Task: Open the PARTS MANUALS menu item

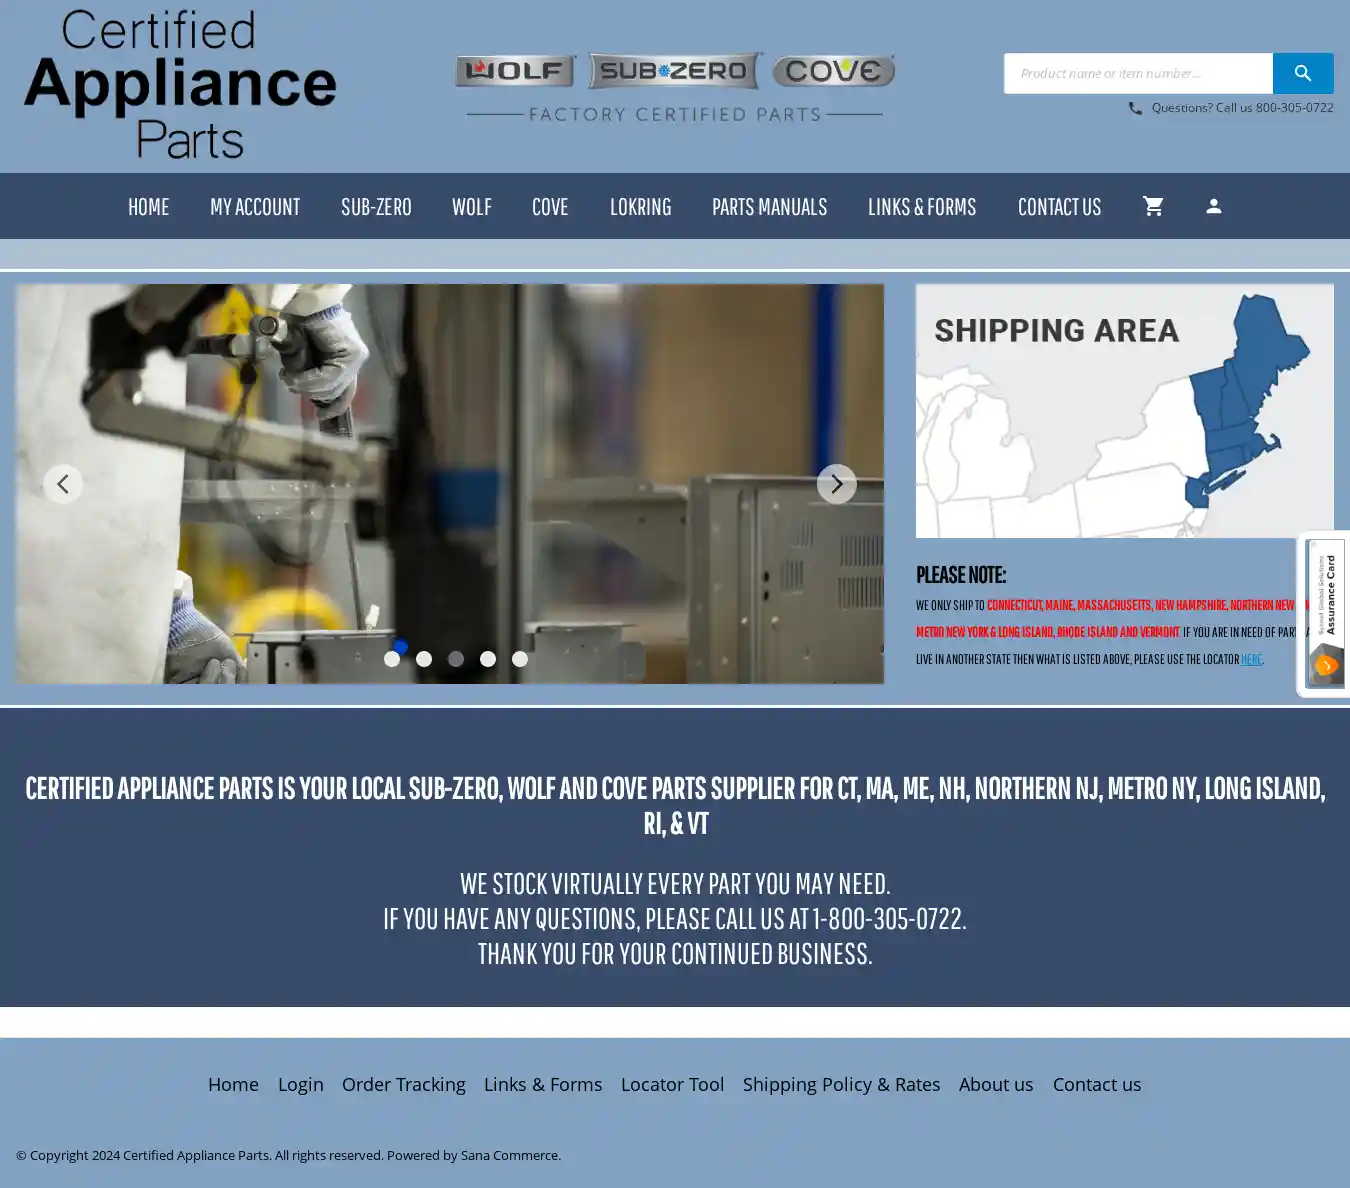Action: click(x=769, y=207)
